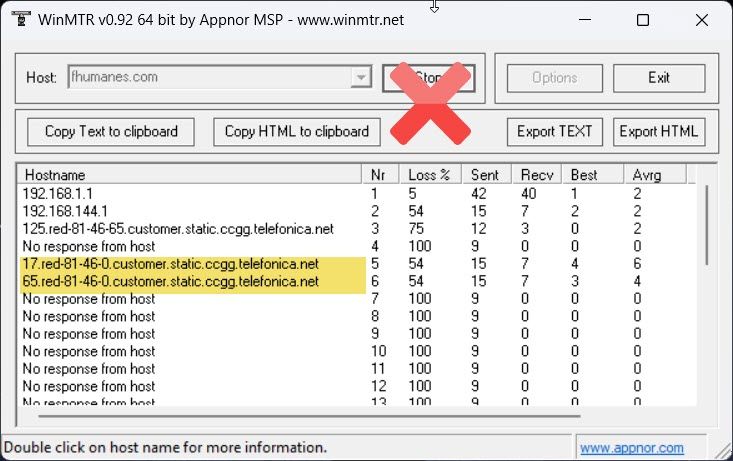This screenshot has width=733, height=461.
Task: Click the Exit button
Action: pyautogui.click(x=658, y=78)
